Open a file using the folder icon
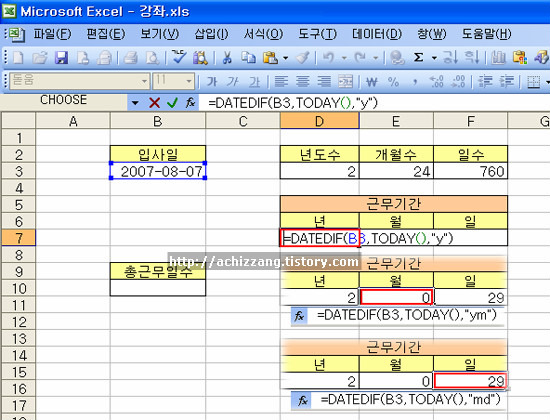This screenshot has width=550, height=420. pos(39,58)
